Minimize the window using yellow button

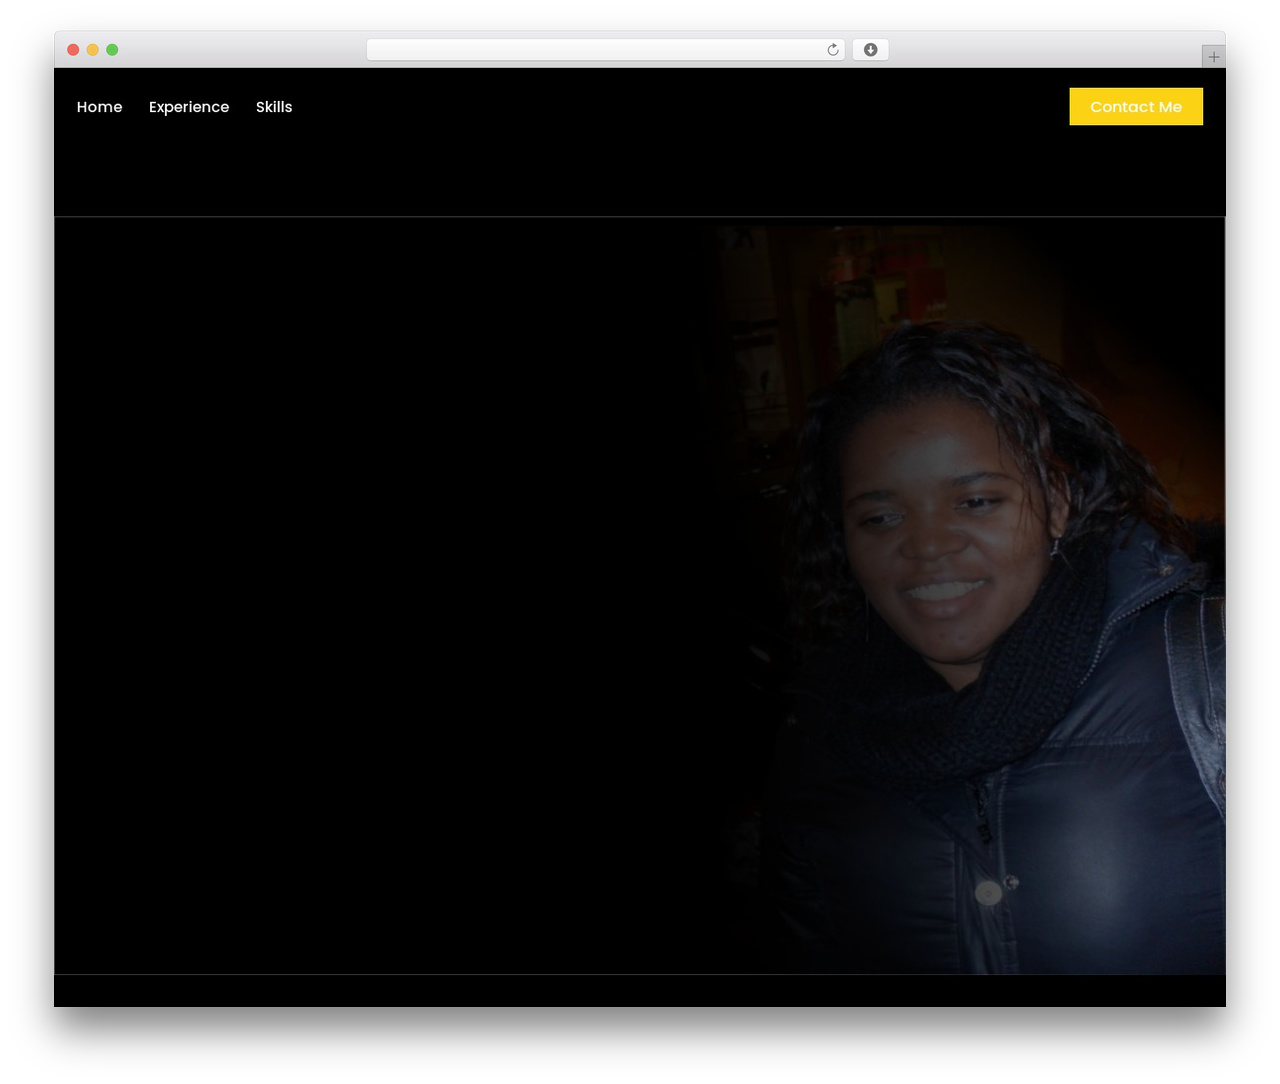tap(93, 50)
